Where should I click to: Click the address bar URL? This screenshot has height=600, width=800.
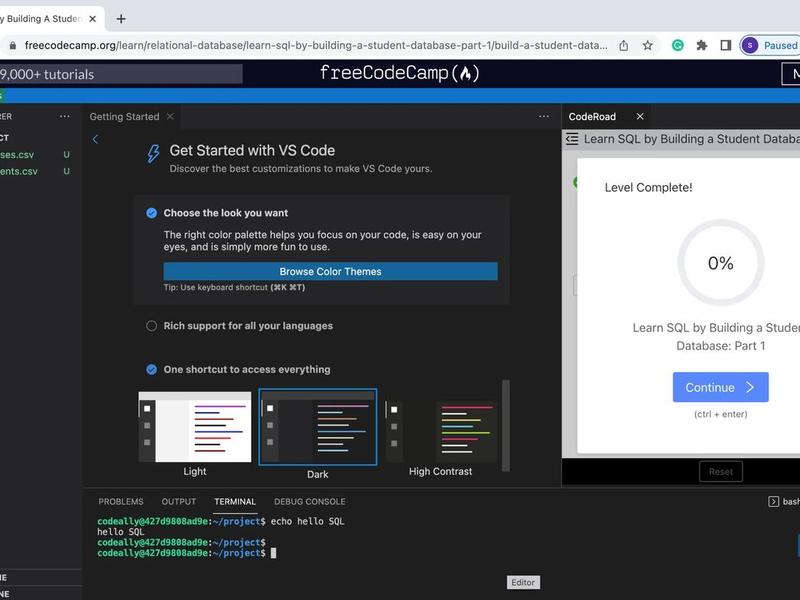315,45
